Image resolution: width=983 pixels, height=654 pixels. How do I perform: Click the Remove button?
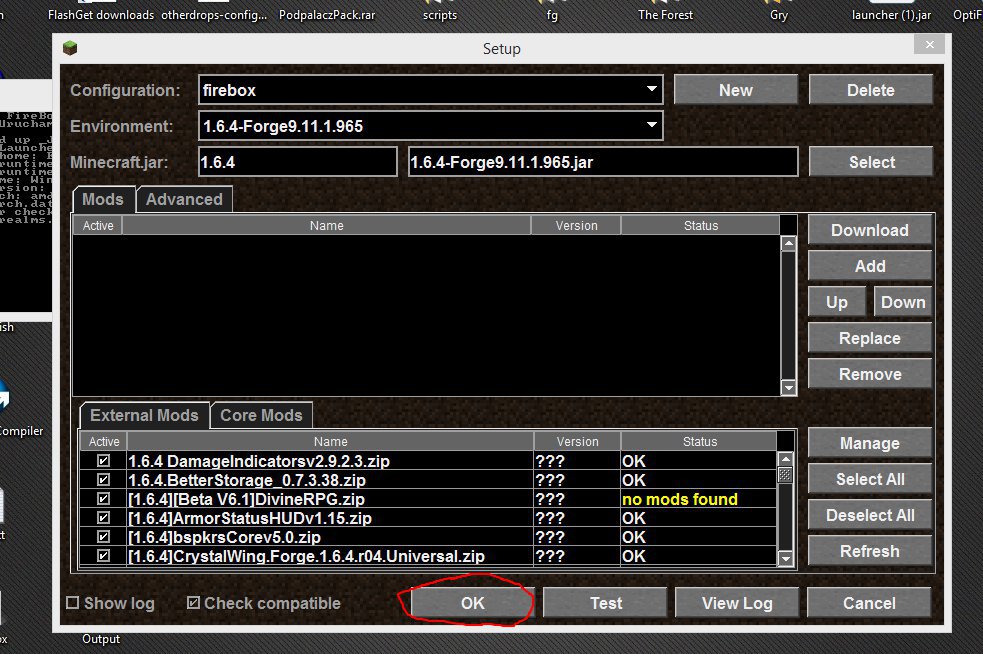click(870, 374)
